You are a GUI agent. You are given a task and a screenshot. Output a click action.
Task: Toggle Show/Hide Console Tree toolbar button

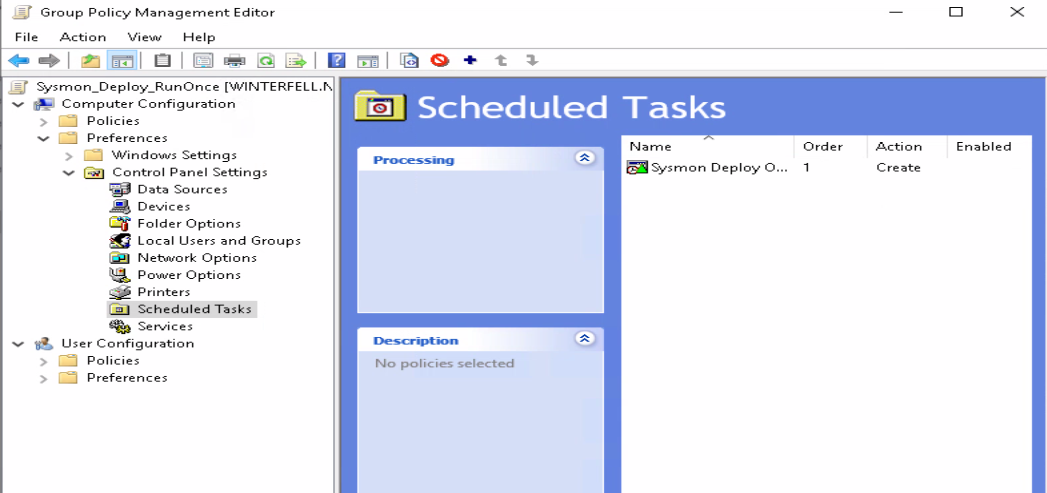click(x=122, y=61)
